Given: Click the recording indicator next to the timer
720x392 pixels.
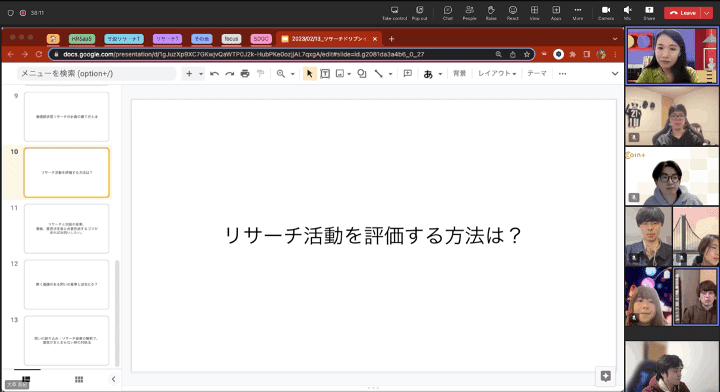Looking at the screenshot, I should tap(23, 13).
